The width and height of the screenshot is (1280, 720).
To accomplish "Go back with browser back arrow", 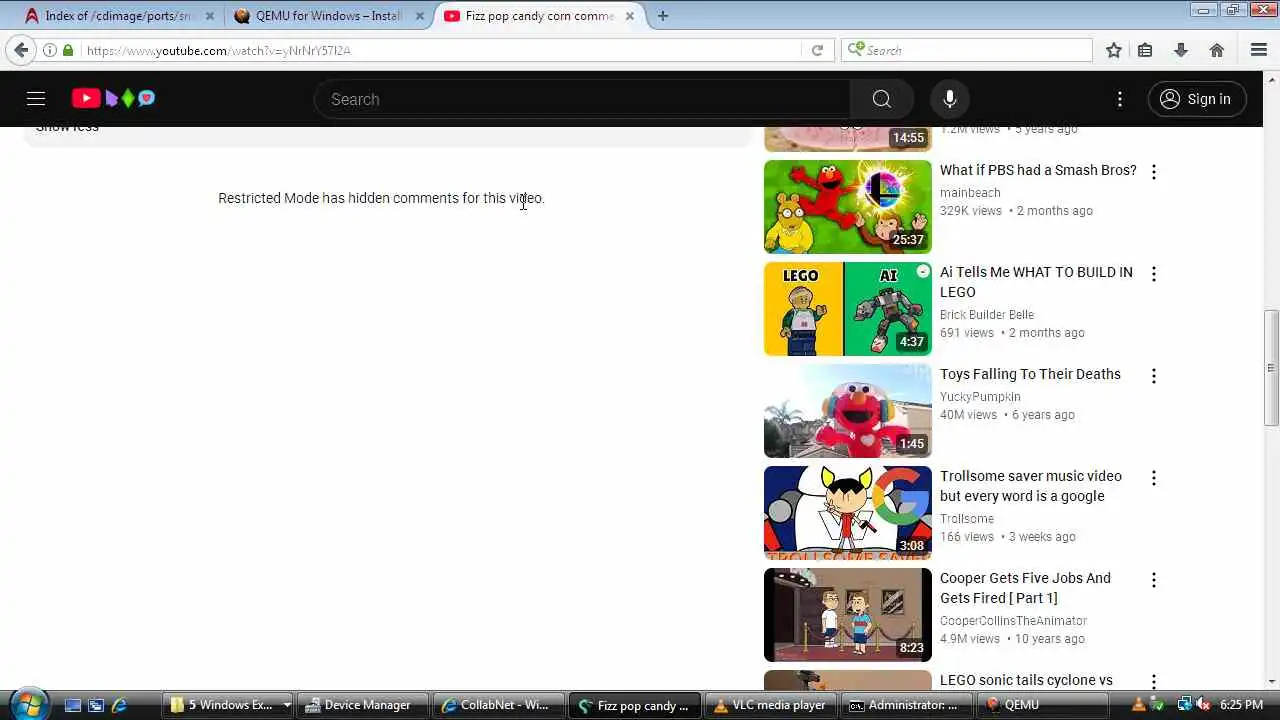I will [21, 50].
